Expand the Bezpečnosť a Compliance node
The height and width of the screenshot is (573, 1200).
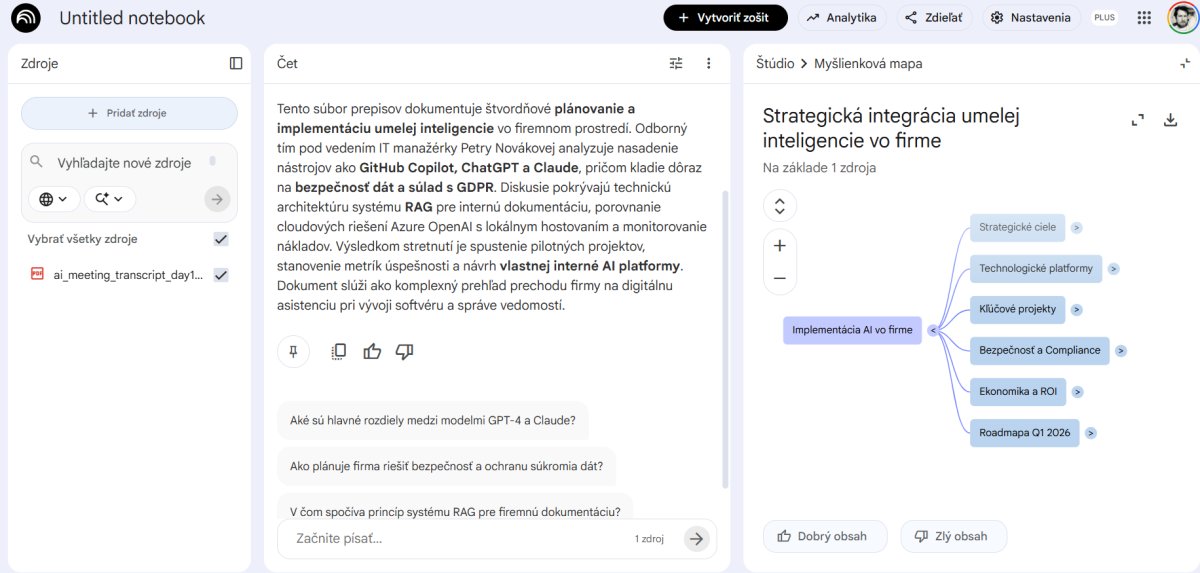pos(1121,350)
